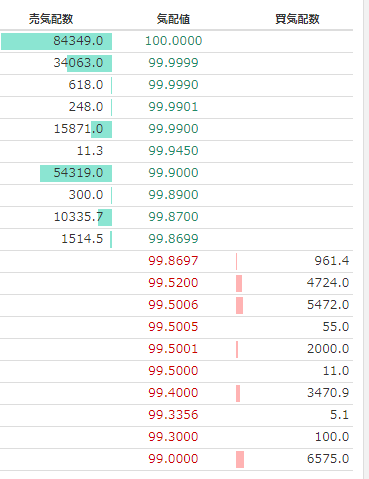Select ask price 99.9901
Image resolution: width=369 pixels, height=479 pixels.
coord(174,107)
